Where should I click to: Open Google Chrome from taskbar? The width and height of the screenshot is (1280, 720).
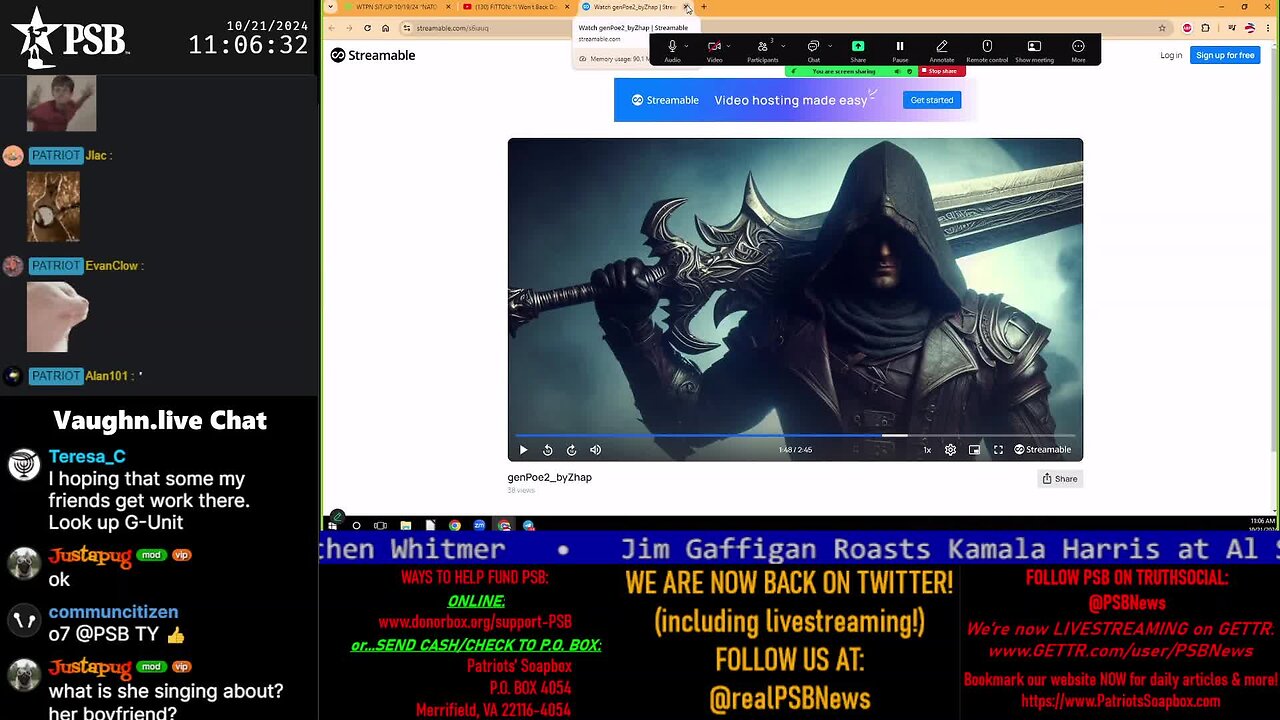(455, 525)
